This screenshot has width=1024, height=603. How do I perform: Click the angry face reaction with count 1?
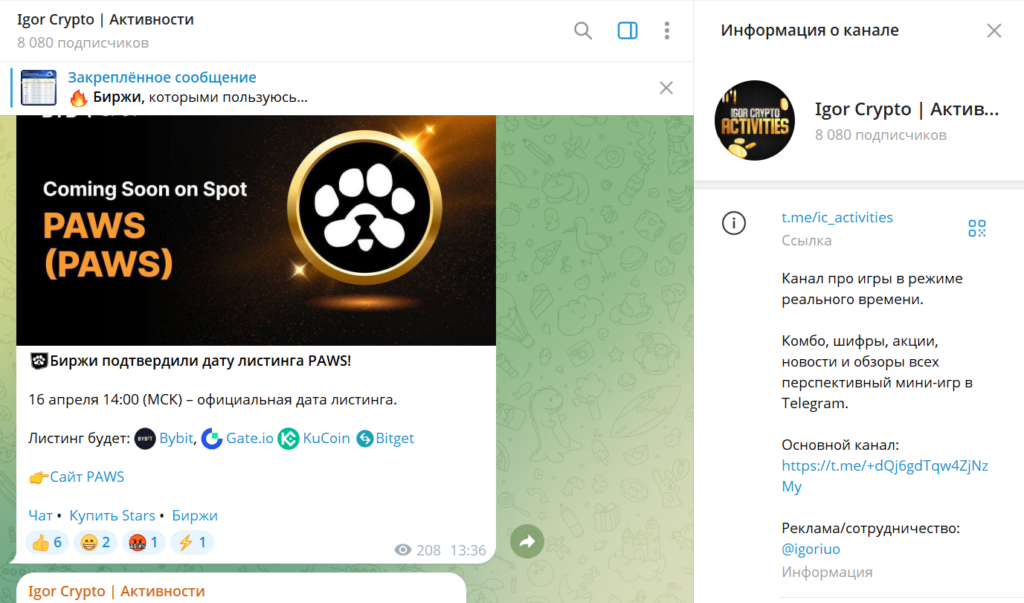(x=143, y=542)
